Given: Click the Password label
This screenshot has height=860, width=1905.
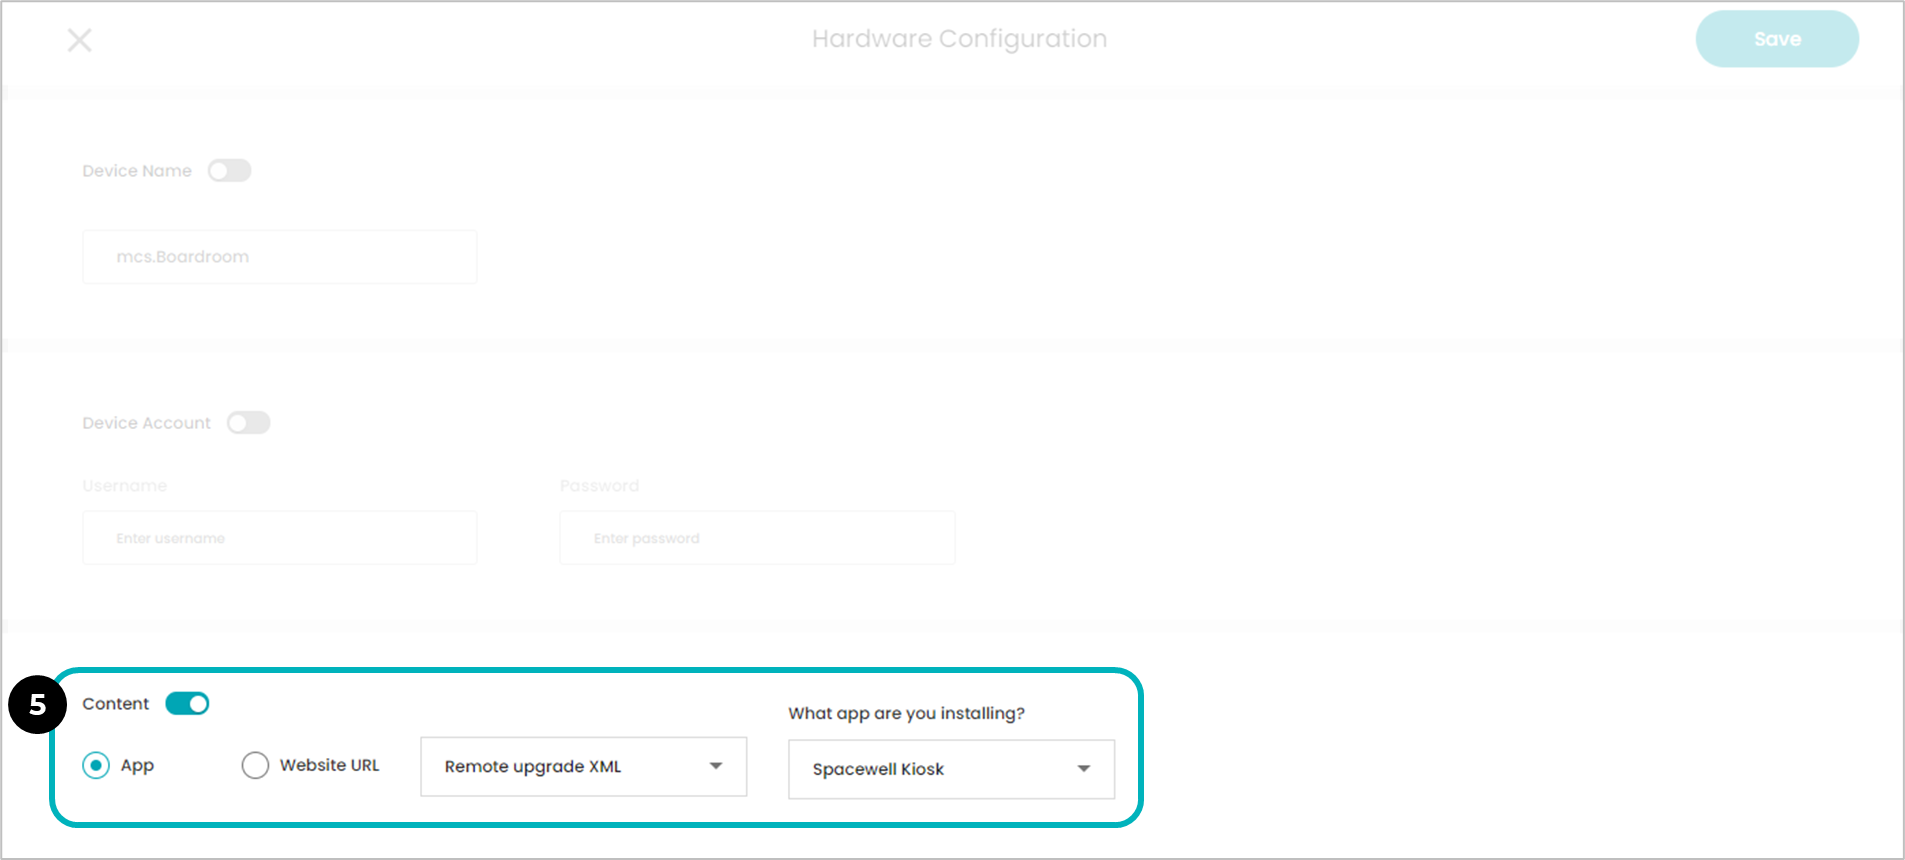Looking at the screenshot, I should pyautogui.click(x=599, y=486).
